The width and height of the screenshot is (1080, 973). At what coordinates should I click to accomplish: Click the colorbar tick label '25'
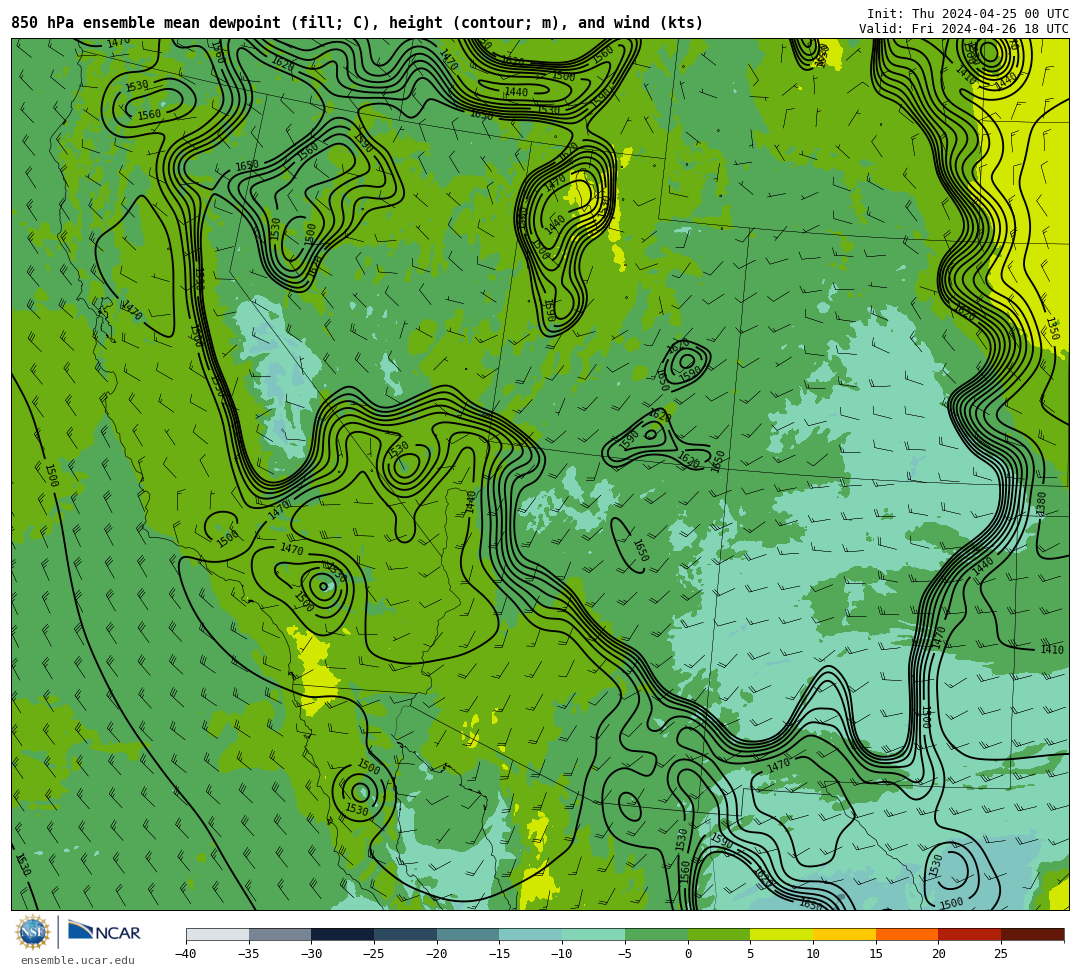(1001, 954)
